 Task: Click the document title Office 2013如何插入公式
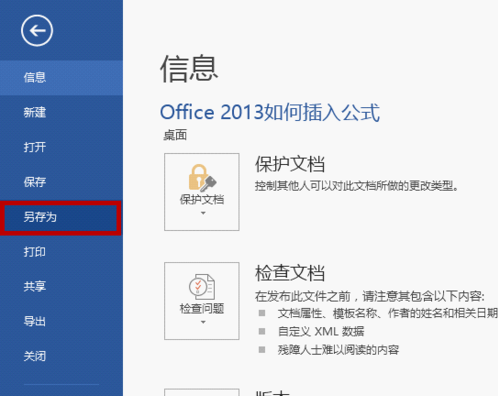(270, 112)
